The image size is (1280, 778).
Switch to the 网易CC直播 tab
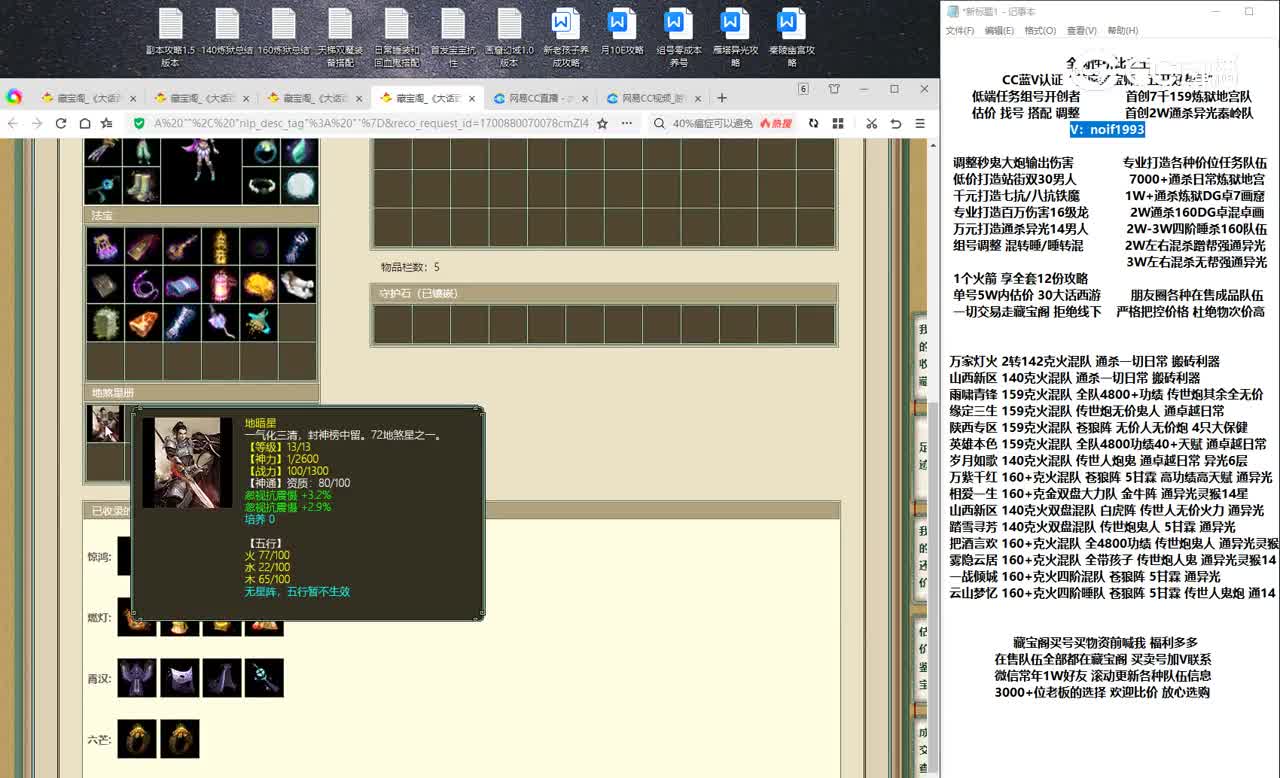point(542,98)
